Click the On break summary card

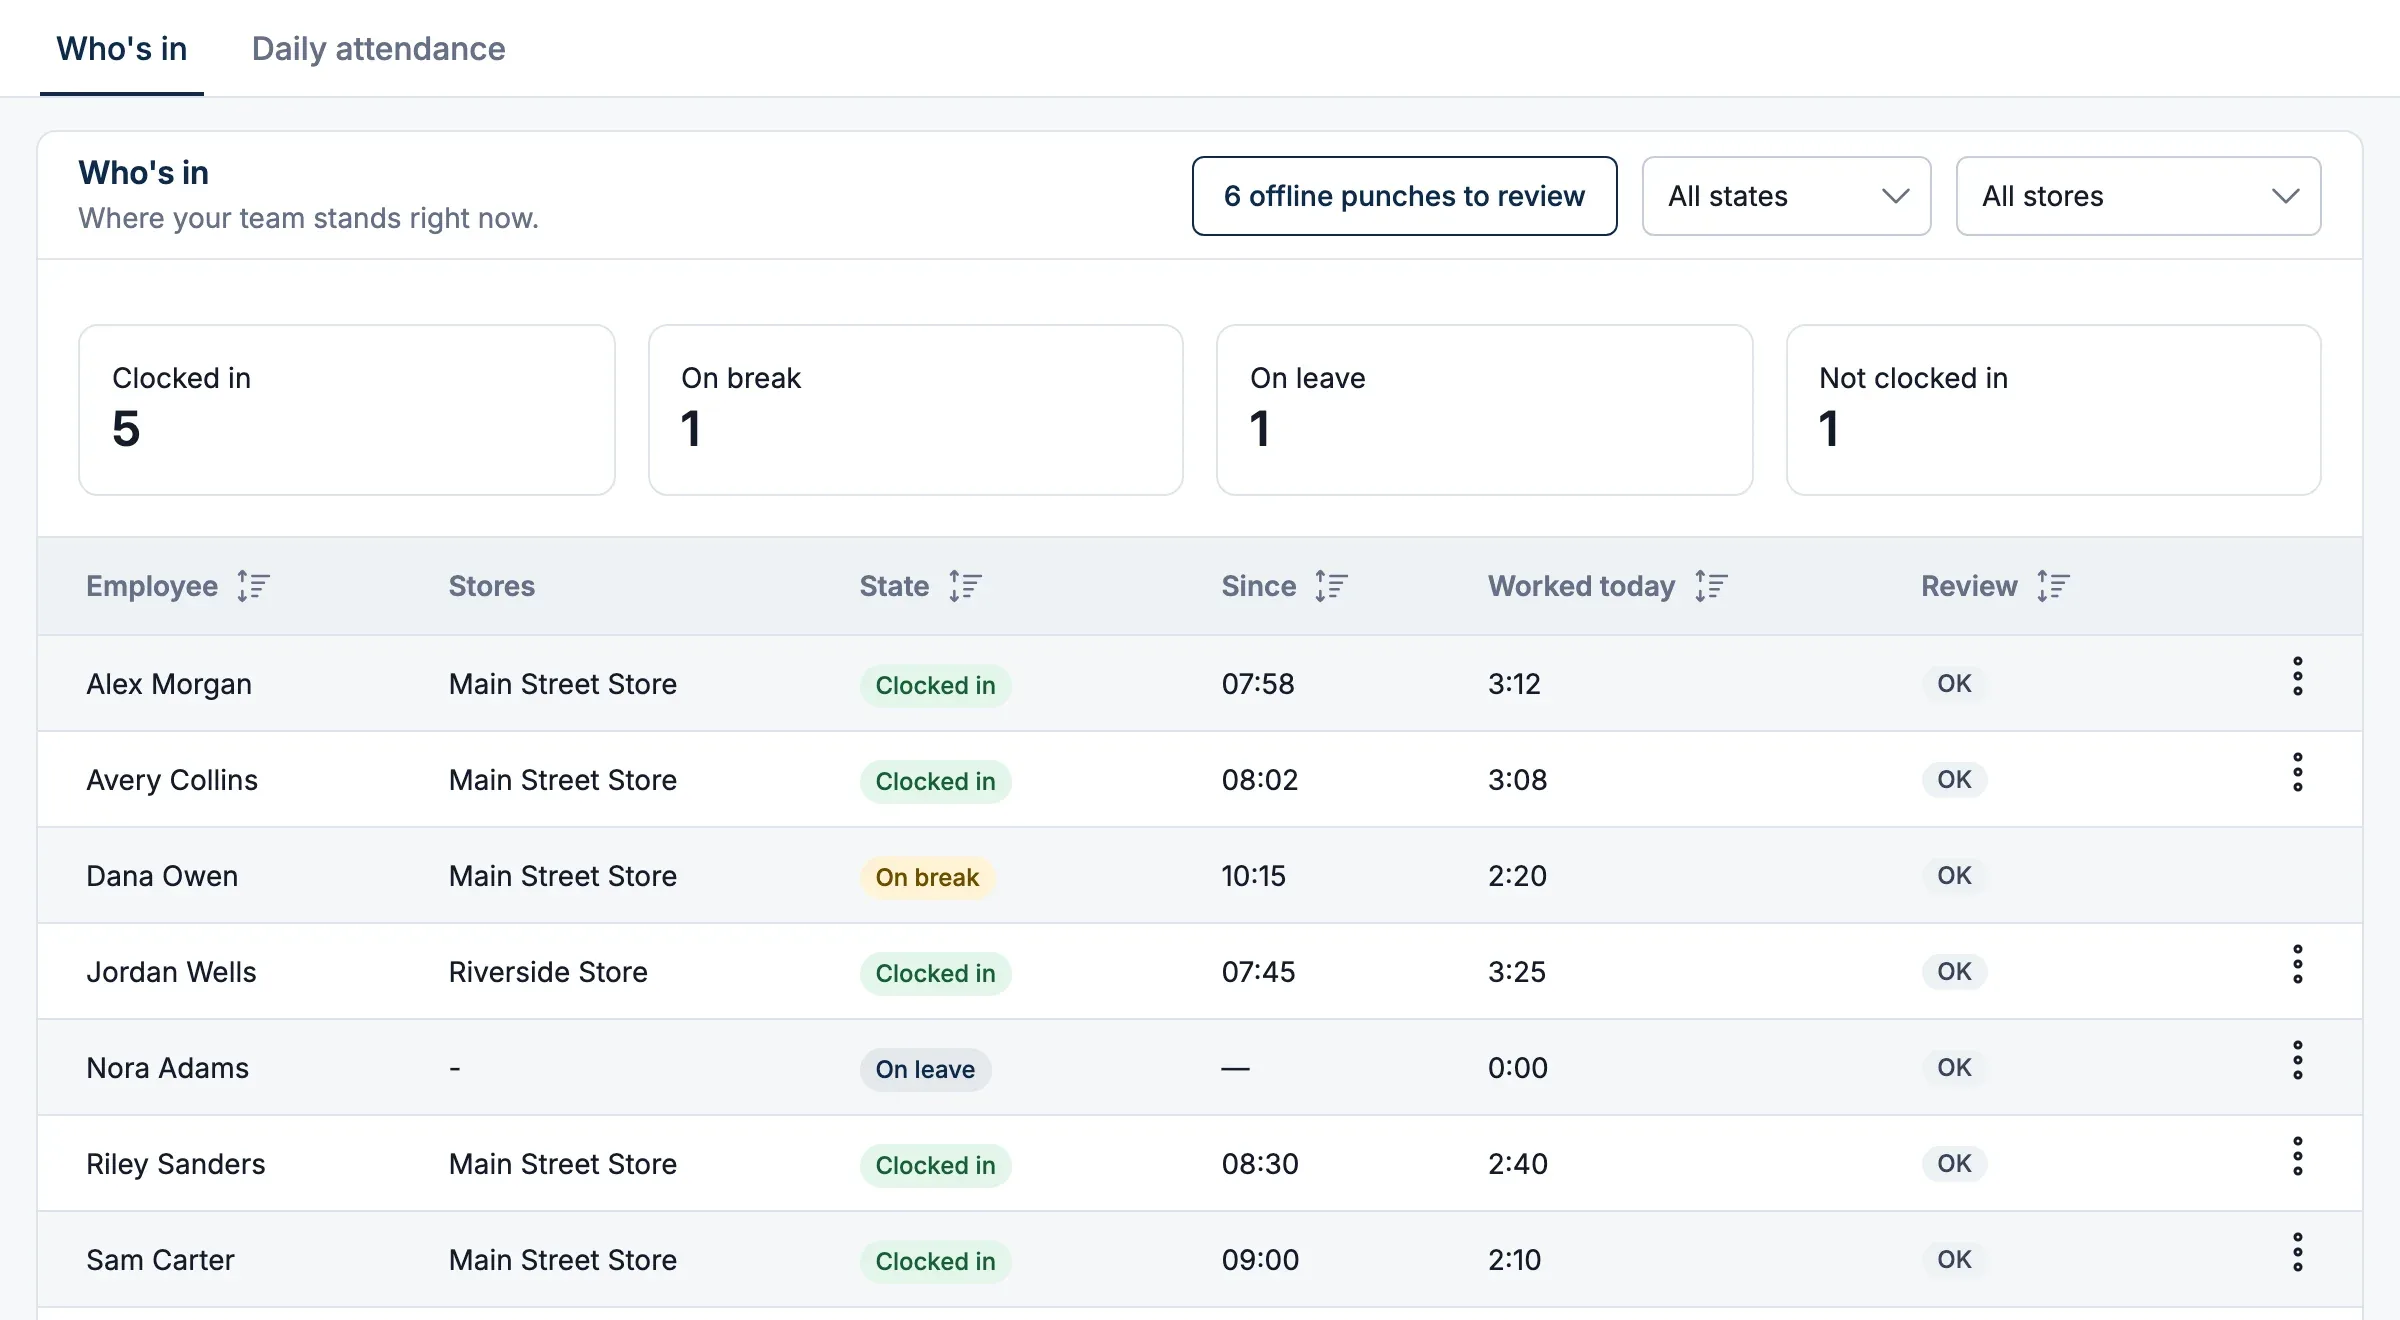pyautogui.click(x=916, y=410)
